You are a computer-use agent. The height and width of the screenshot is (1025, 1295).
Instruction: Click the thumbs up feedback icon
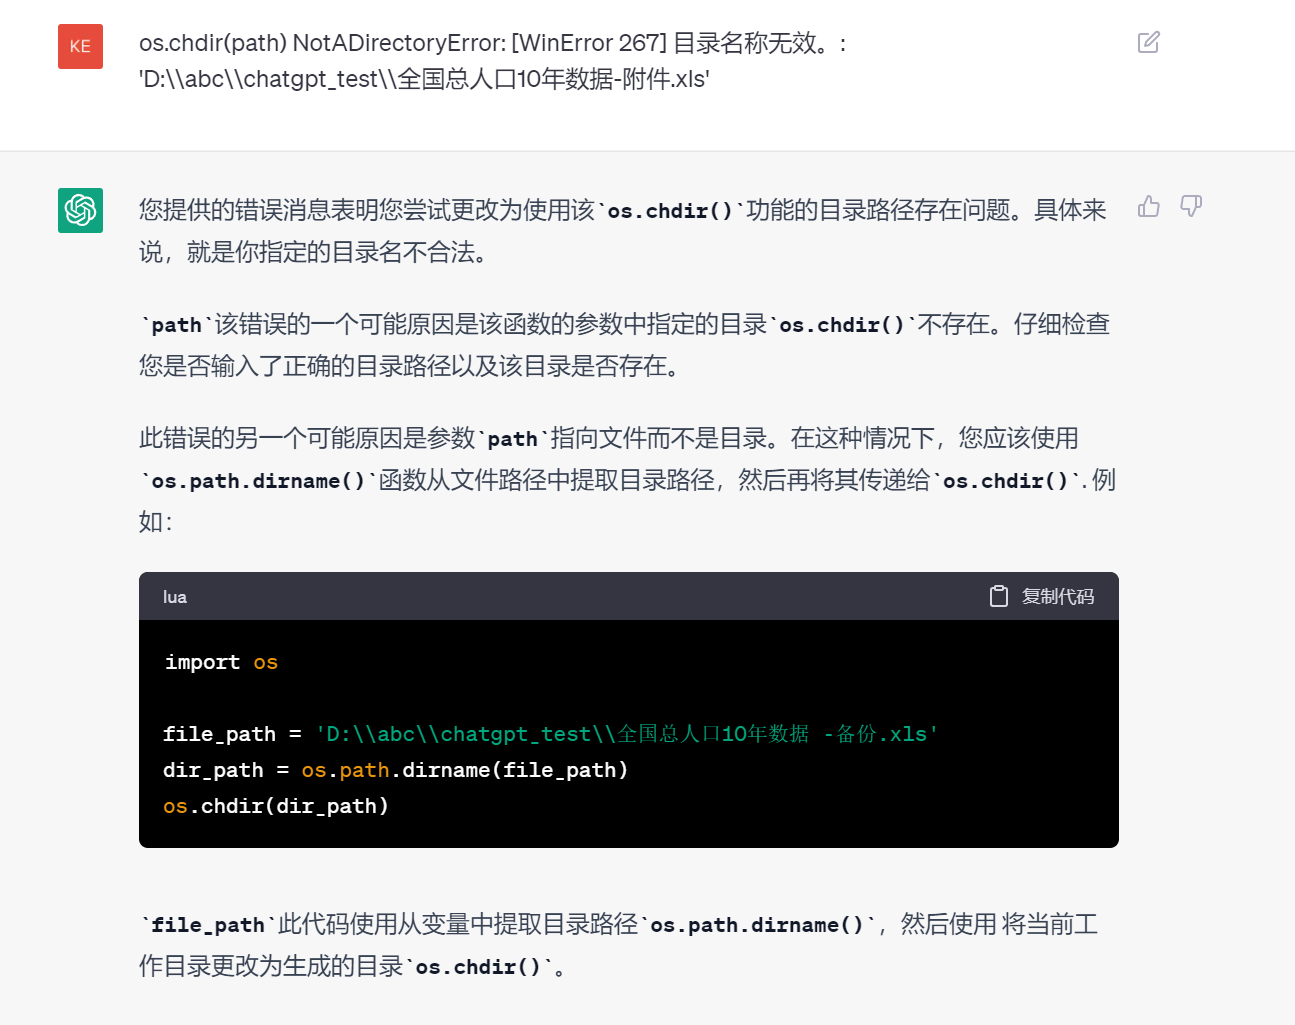click(1149, 206)
